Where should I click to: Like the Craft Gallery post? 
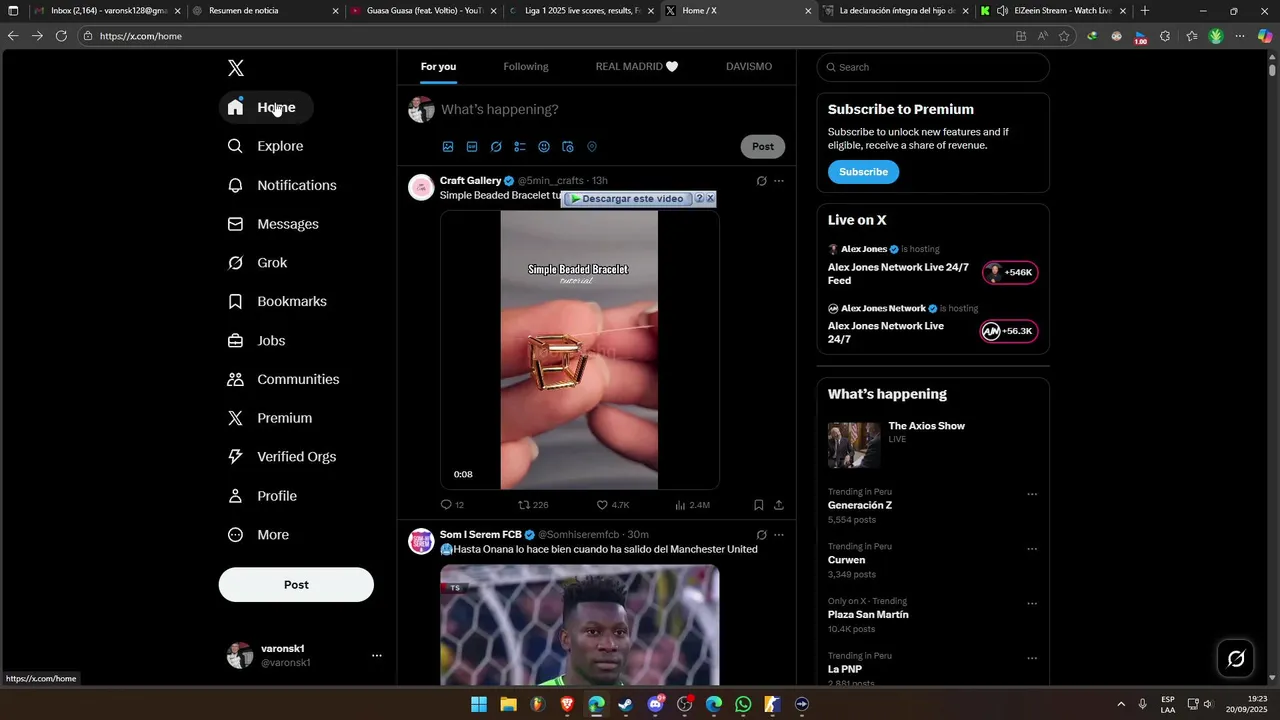pyautogui.click(x=612, y=505)
